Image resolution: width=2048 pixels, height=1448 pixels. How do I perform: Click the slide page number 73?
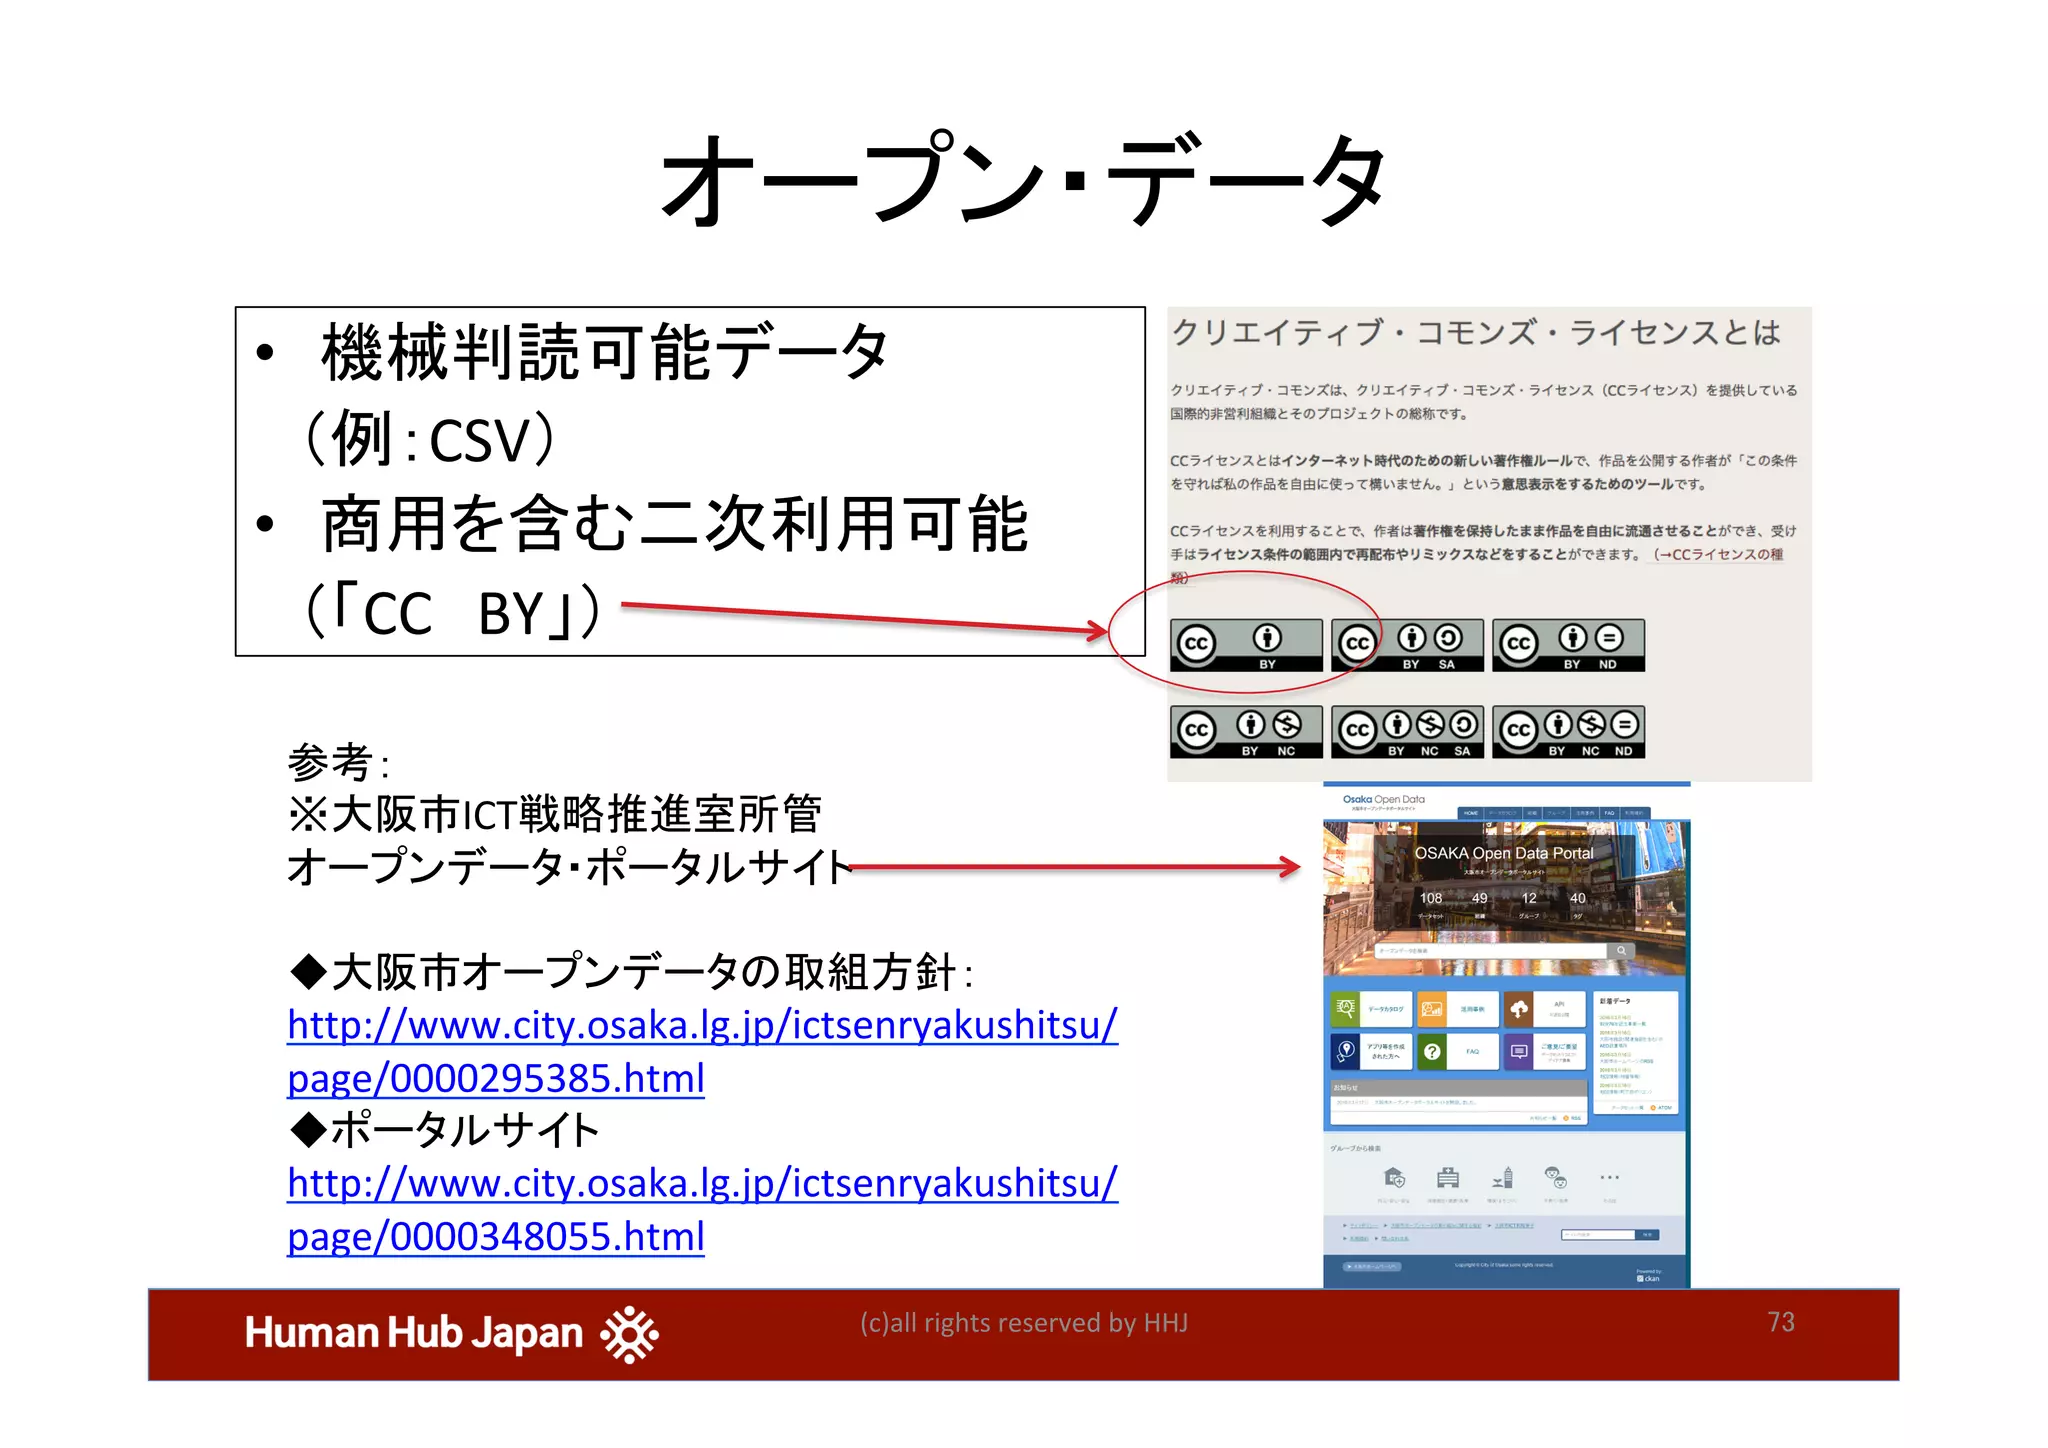click(x=1781, y=1322)
